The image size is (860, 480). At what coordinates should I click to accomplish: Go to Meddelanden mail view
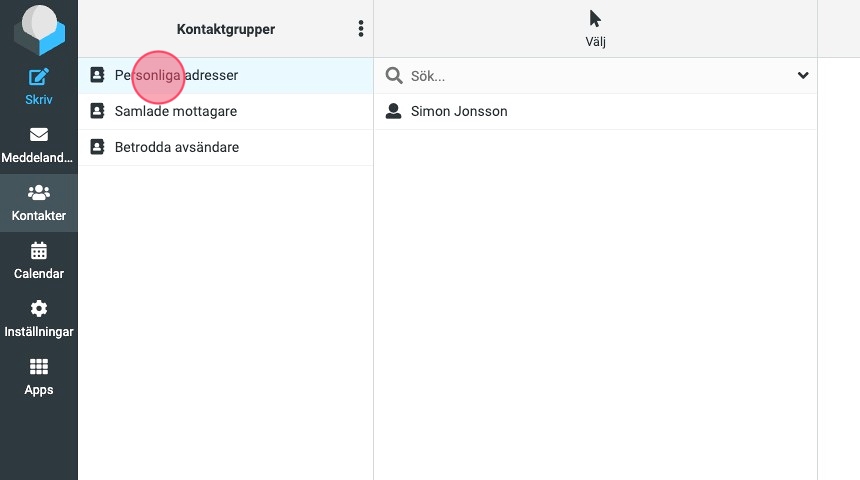[39, 145]
